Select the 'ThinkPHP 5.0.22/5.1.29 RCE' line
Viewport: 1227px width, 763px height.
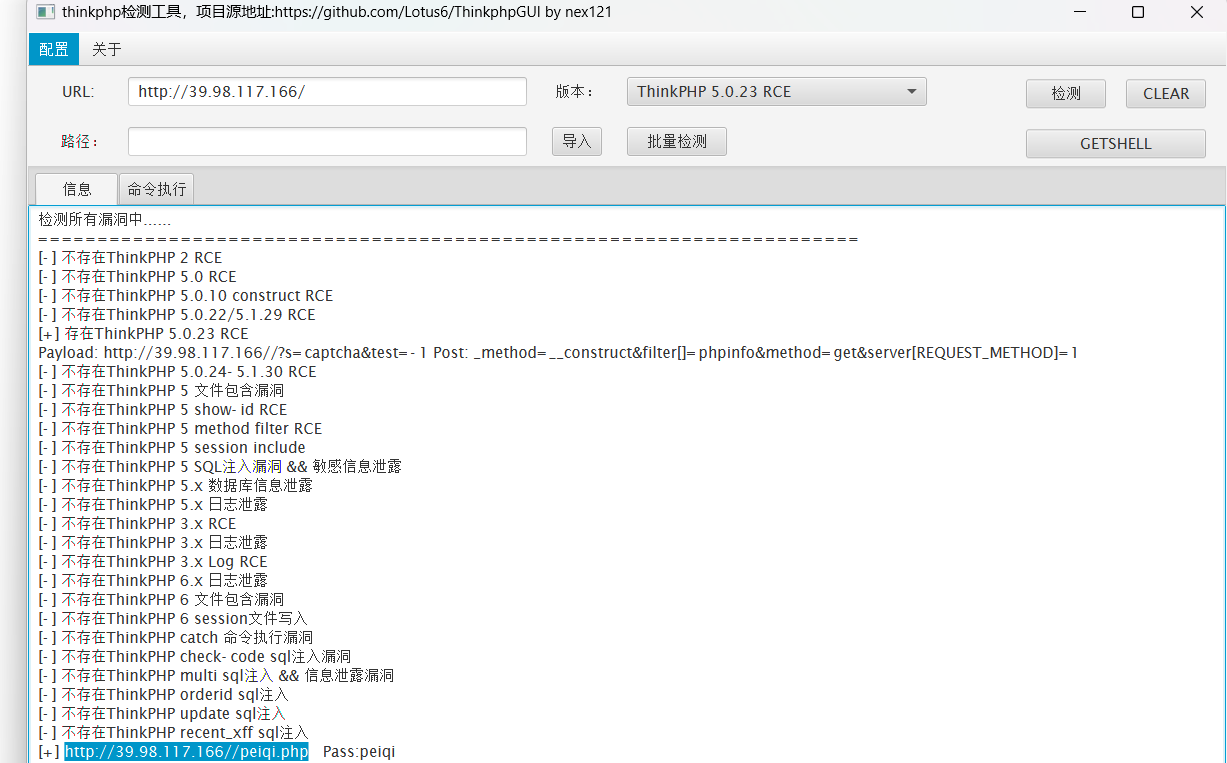pos(177,315)
